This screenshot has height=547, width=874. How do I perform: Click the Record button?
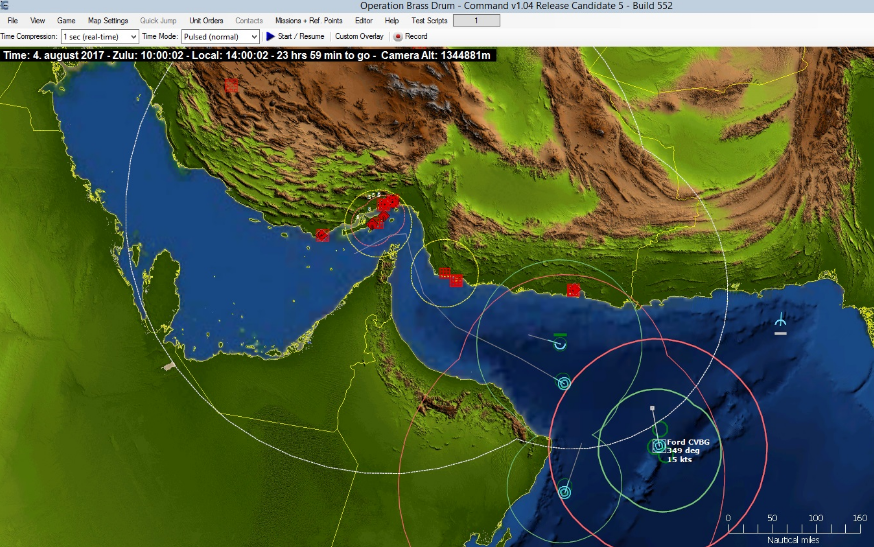(410, 36)
